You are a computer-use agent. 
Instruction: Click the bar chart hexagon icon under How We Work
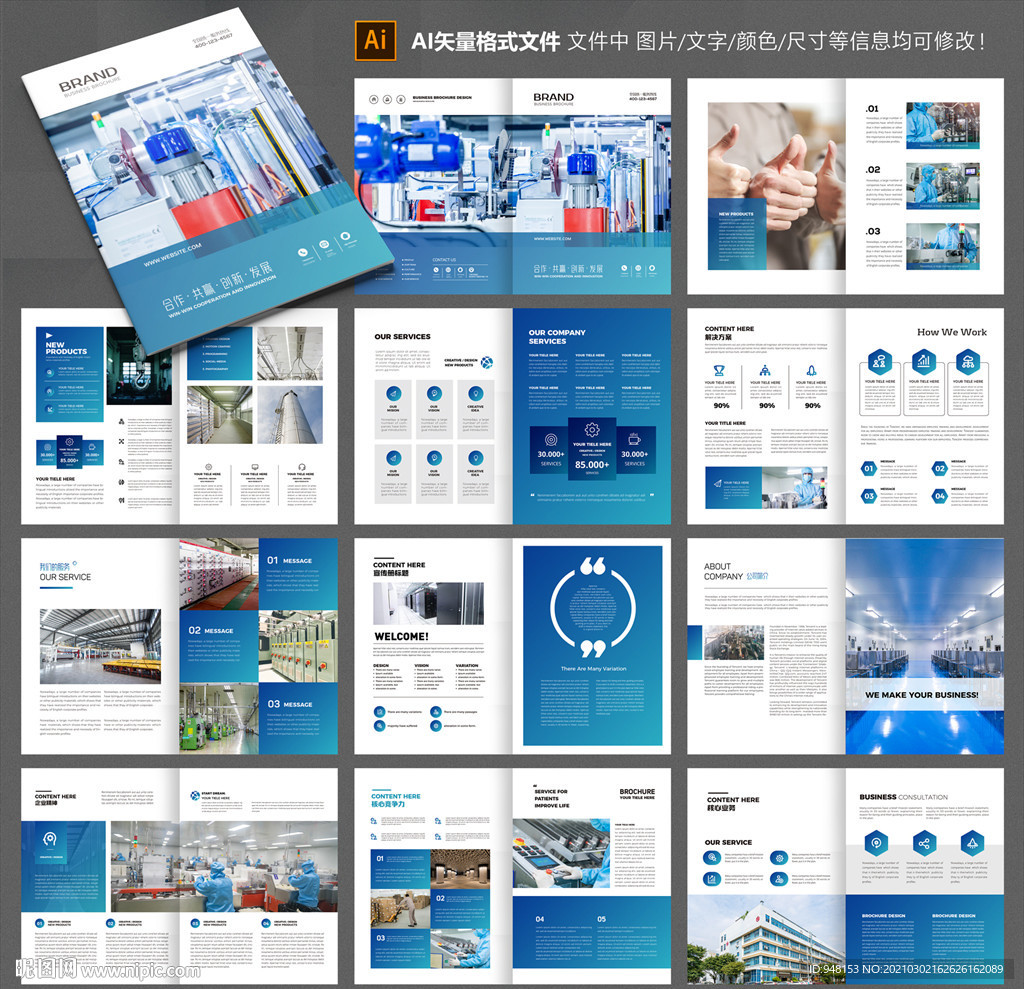click(923, 360)
